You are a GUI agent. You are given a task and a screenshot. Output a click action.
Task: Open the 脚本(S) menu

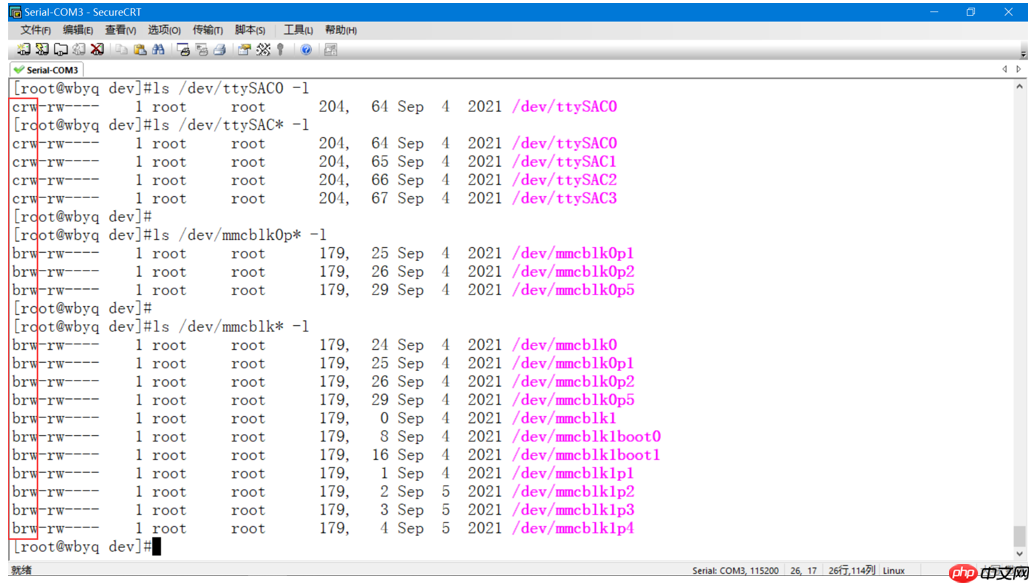pyautogui.click(x=250, y=30)
